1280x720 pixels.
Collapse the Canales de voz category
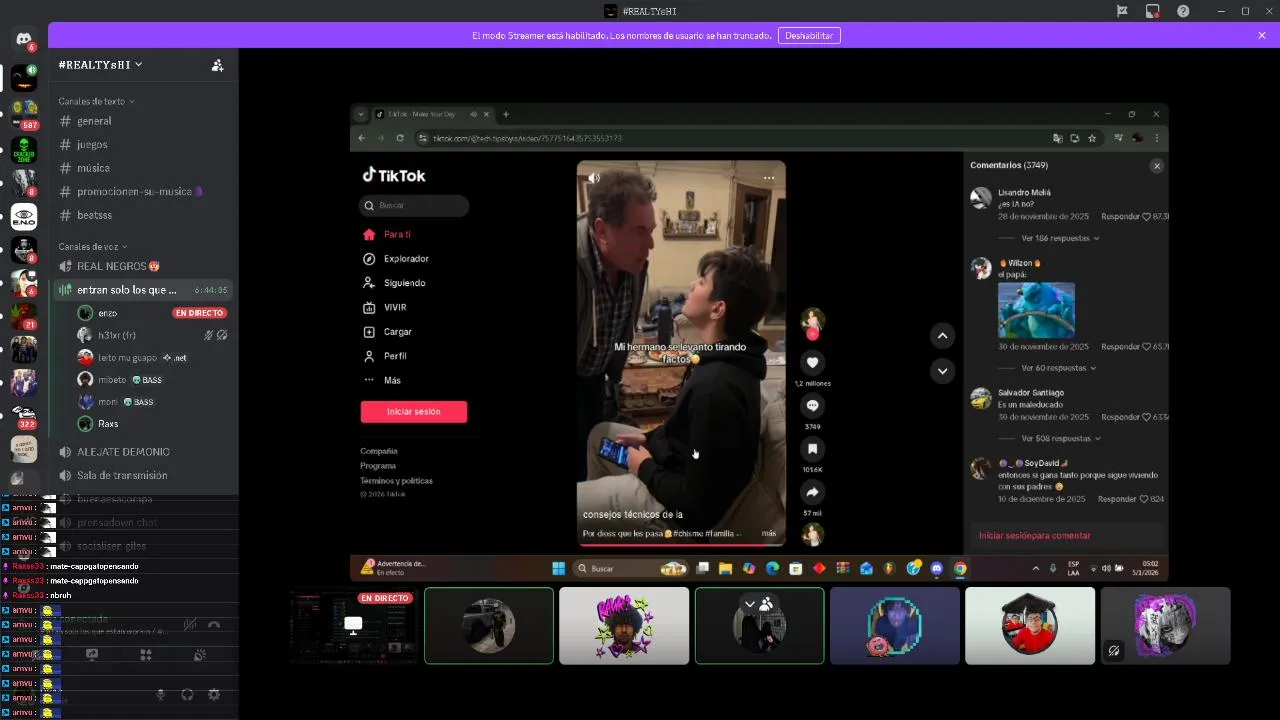93,246
